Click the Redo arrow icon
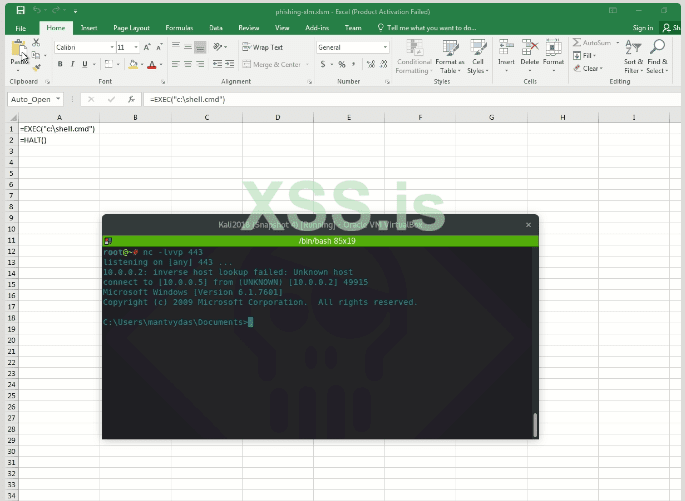Screen dimensions: 685x501 [x=56, y=10]
